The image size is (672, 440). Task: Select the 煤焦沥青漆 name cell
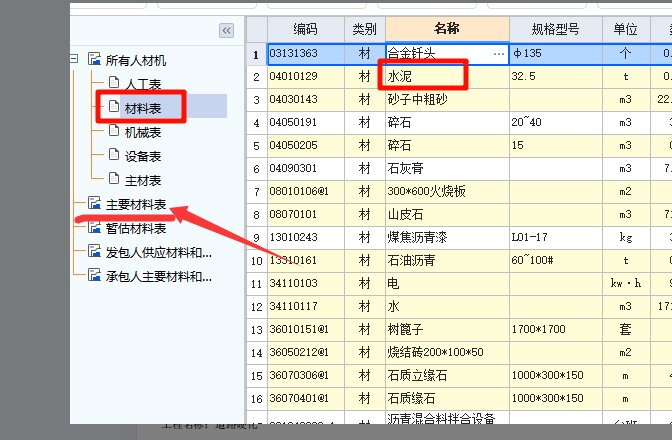pos(447,238)
